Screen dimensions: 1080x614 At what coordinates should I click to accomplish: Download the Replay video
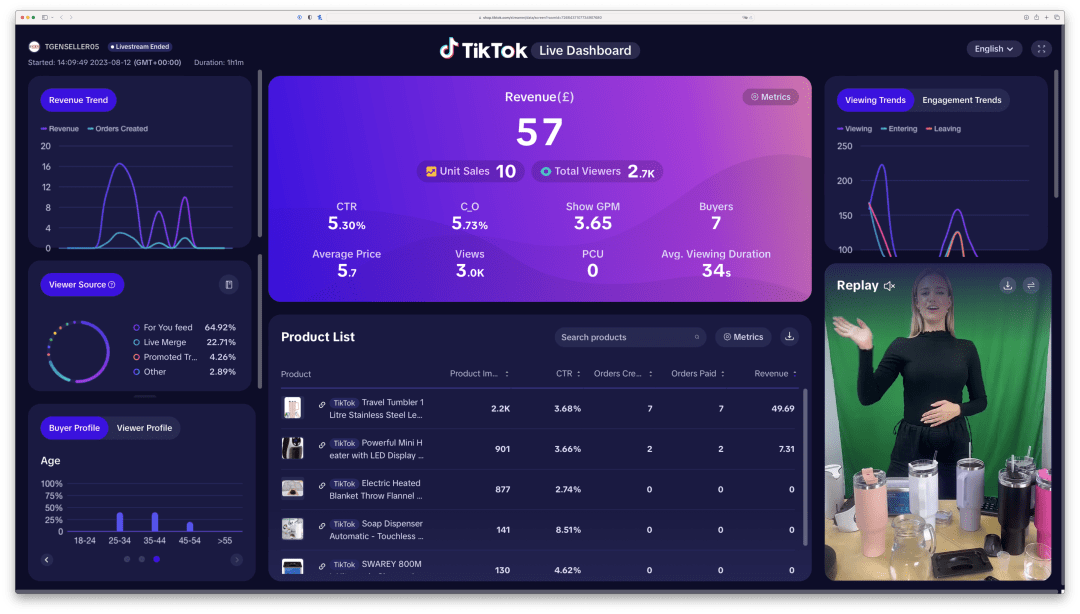click(1008, 285)
